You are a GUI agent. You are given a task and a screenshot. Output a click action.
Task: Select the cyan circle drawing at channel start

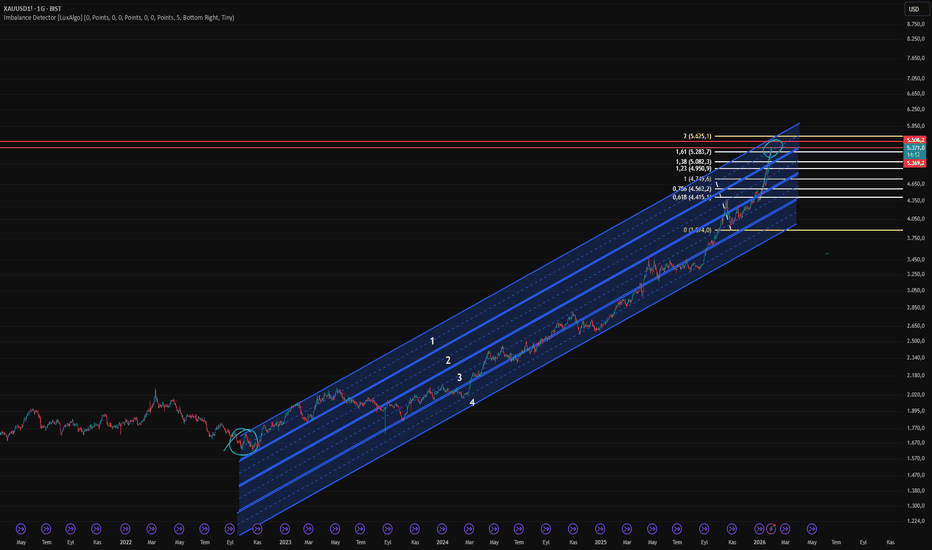click(x=243, y=440)
